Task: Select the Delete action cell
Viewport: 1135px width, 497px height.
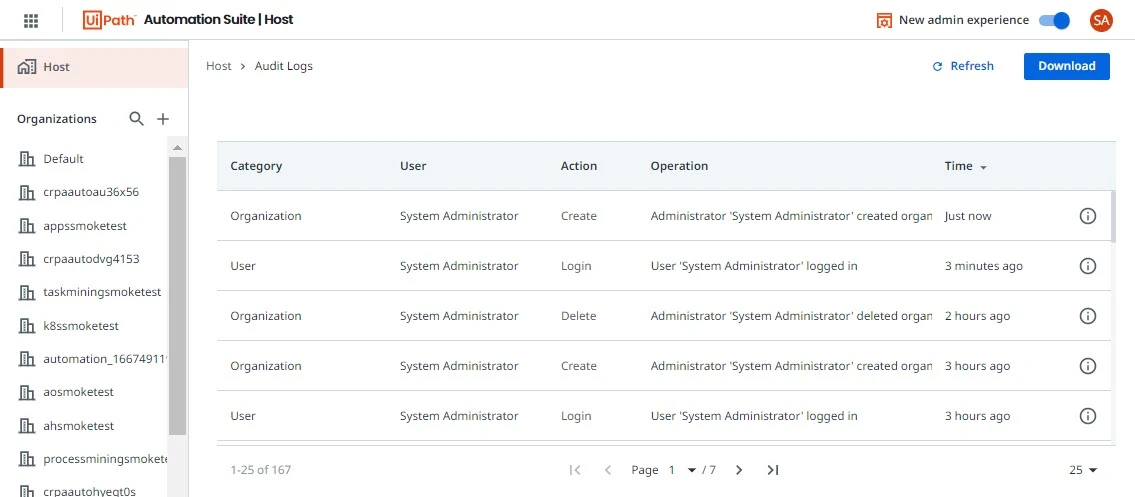Action: (578, 316)
